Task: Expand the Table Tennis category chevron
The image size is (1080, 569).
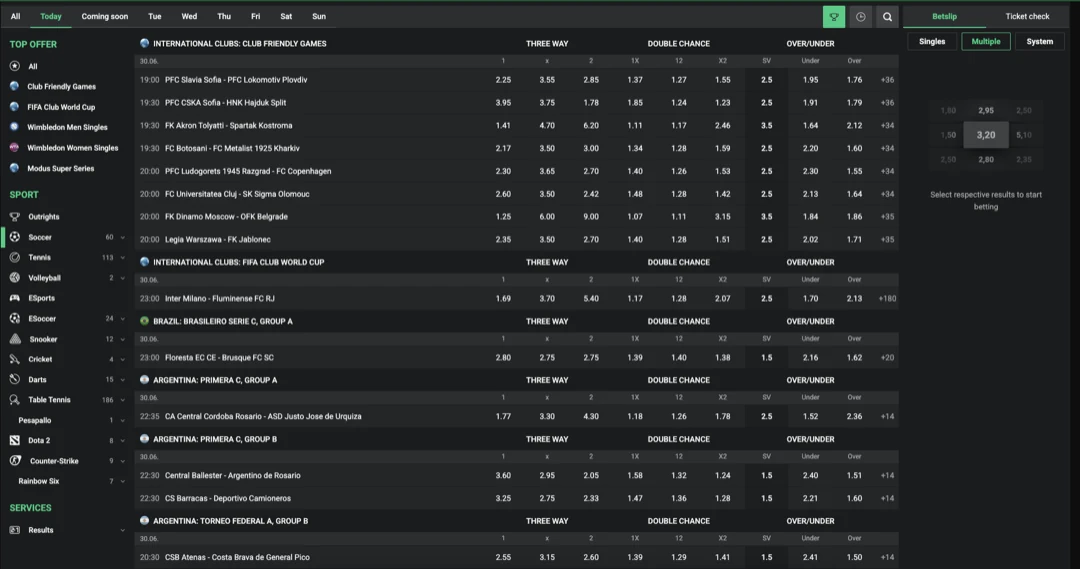Action: click(x=123, y=400)
